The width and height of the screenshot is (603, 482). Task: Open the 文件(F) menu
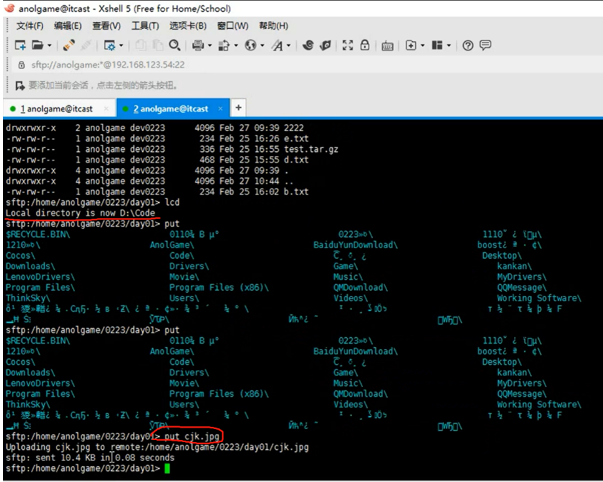(x=30, y=26)
